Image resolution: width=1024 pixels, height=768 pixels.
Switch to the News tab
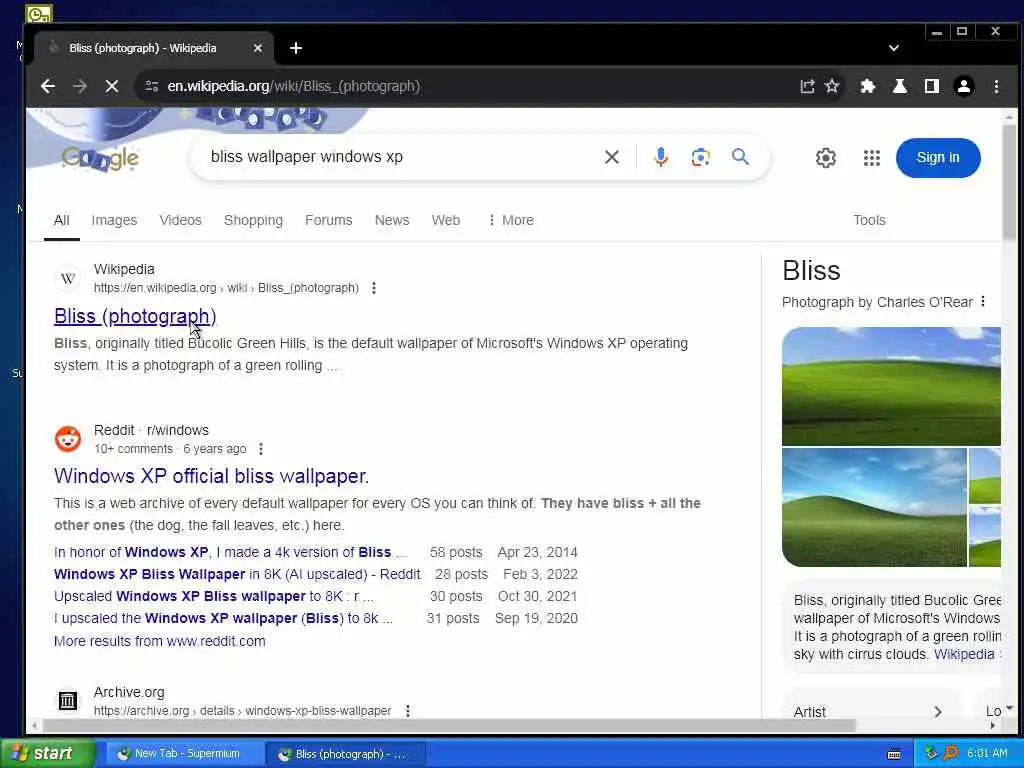(392, 220)
